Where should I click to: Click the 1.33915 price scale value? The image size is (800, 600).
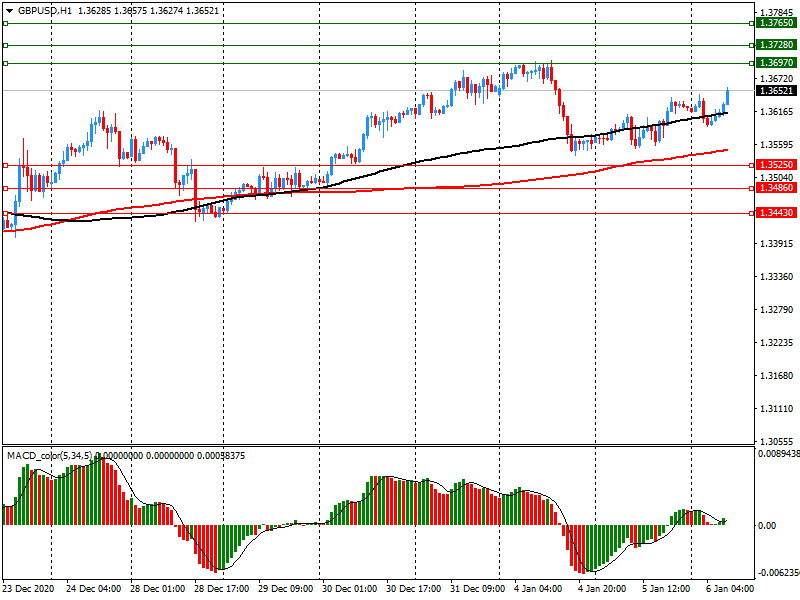pyautogui.click(x=777, y=244)
